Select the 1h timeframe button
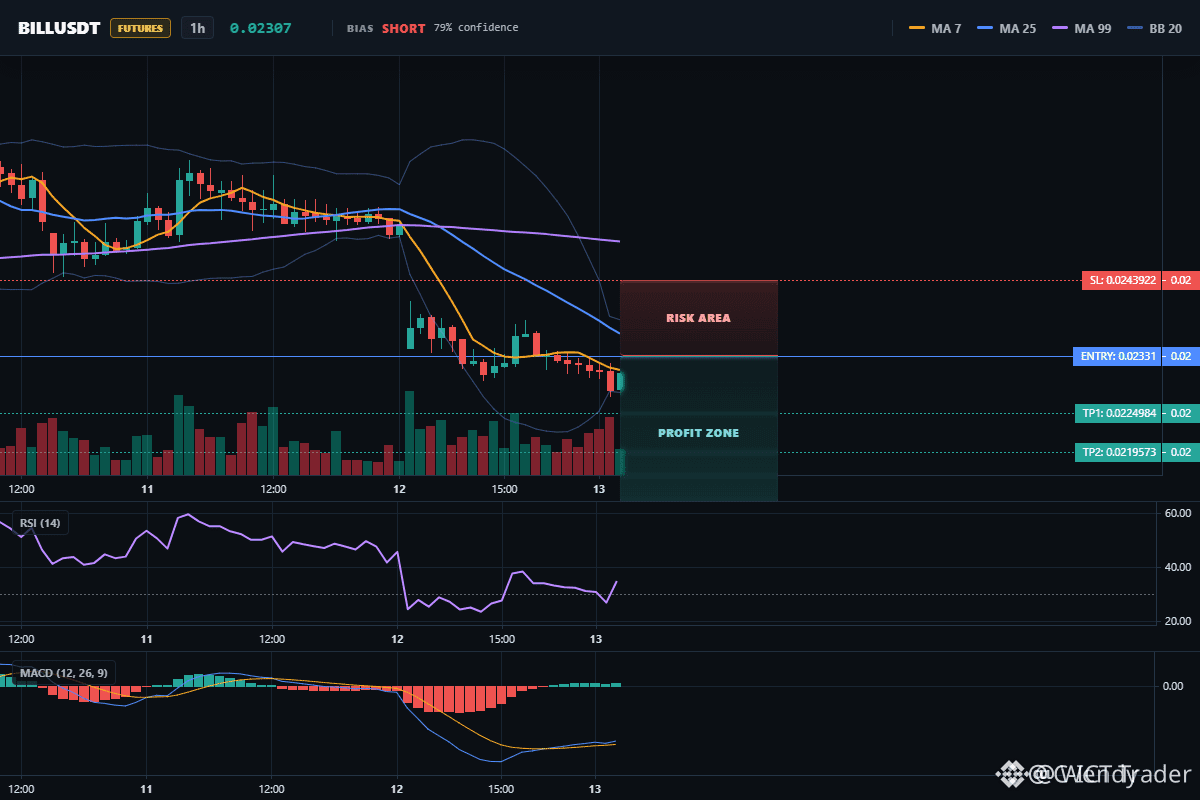The width and height of the screenshot is (1200, 800). [197, 28]
